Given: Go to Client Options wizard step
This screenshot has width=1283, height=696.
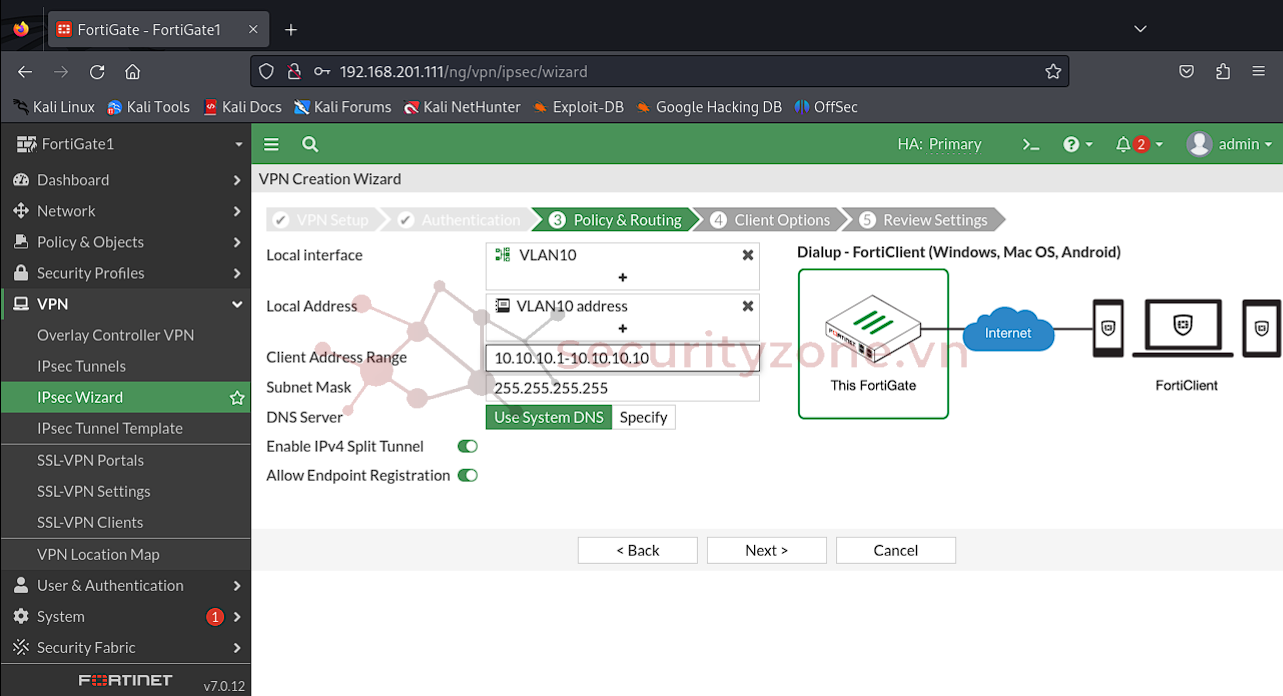Looking at the screenshot, I should coord(771,220).
